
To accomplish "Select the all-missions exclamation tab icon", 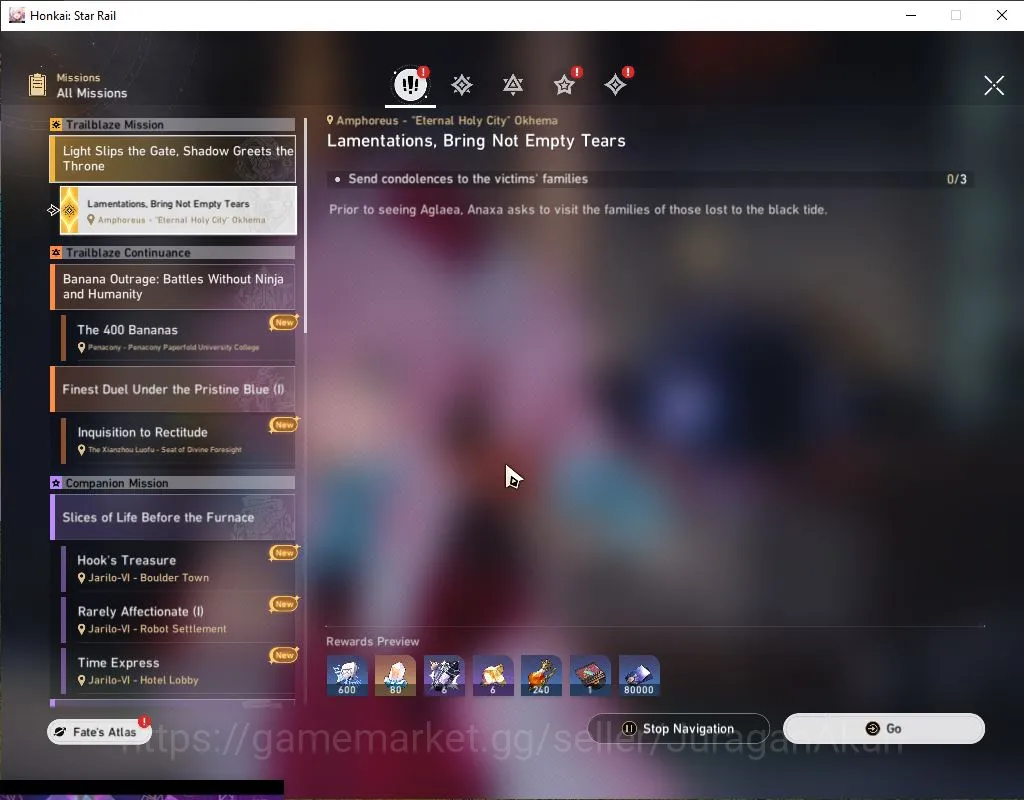I will pos(410,84).
